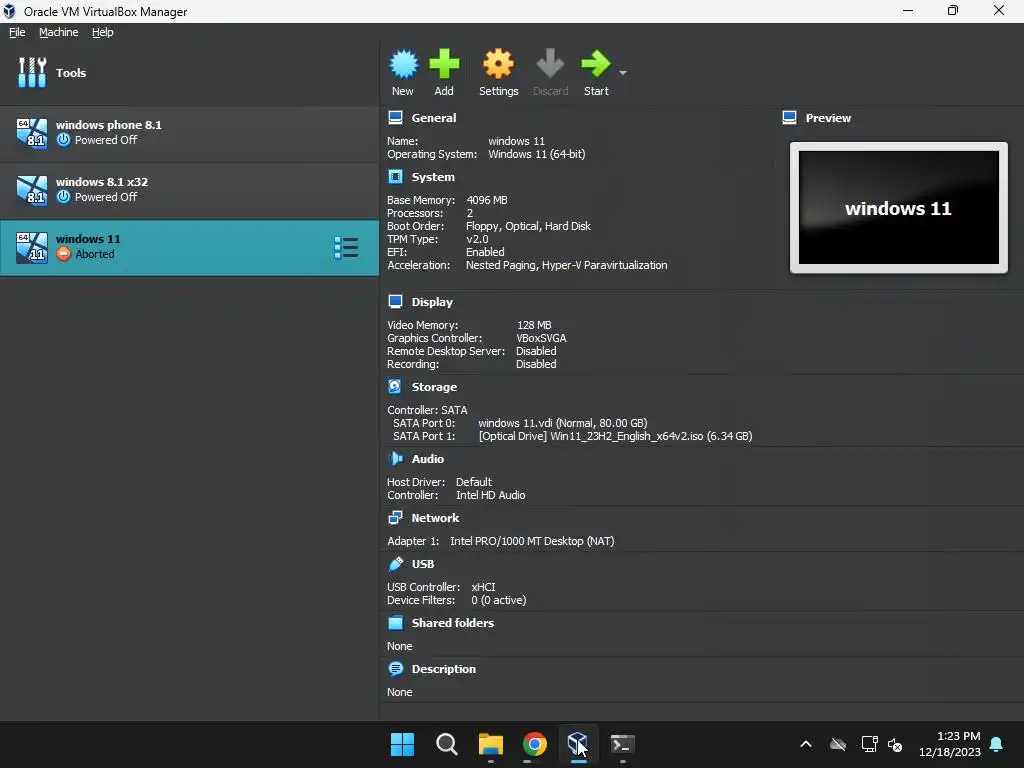Screen dimensions: 1024x768
Task: Click the Shared folders section icon
Action: (395, 622)
